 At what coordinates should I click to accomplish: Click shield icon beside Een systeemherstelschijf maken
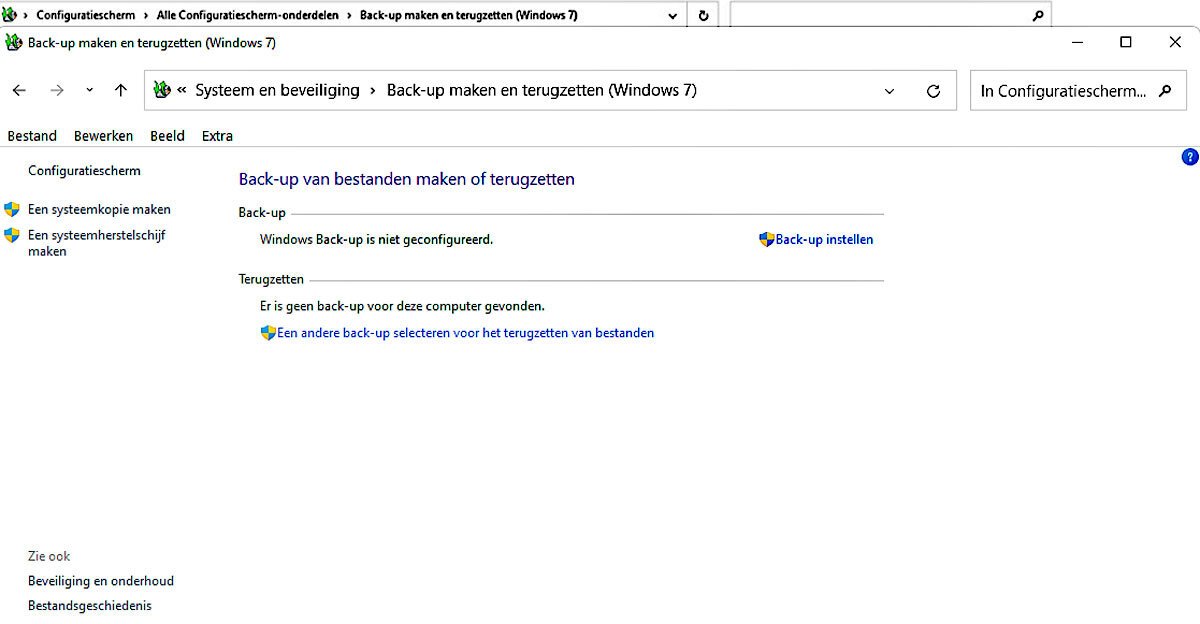click(x=12, y=236)
